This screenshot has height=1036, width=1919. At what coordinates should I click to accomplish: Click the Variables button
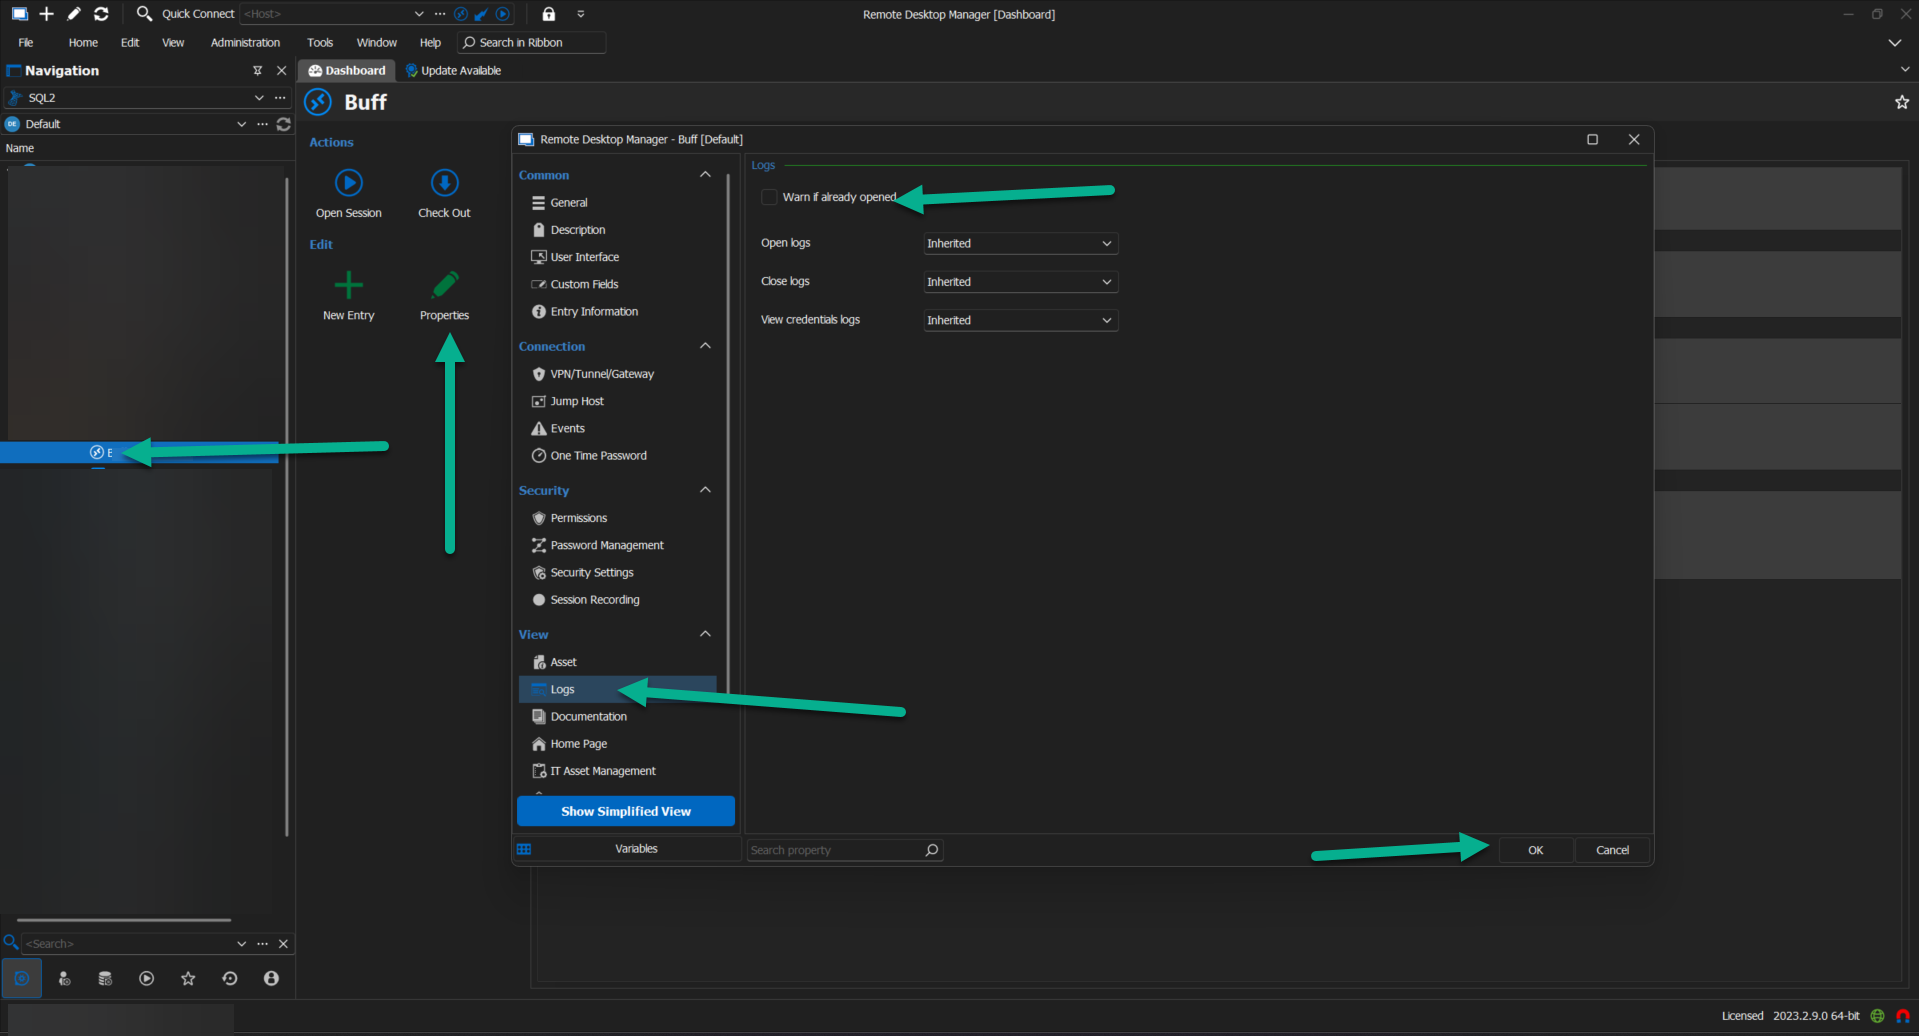[636, 849]
